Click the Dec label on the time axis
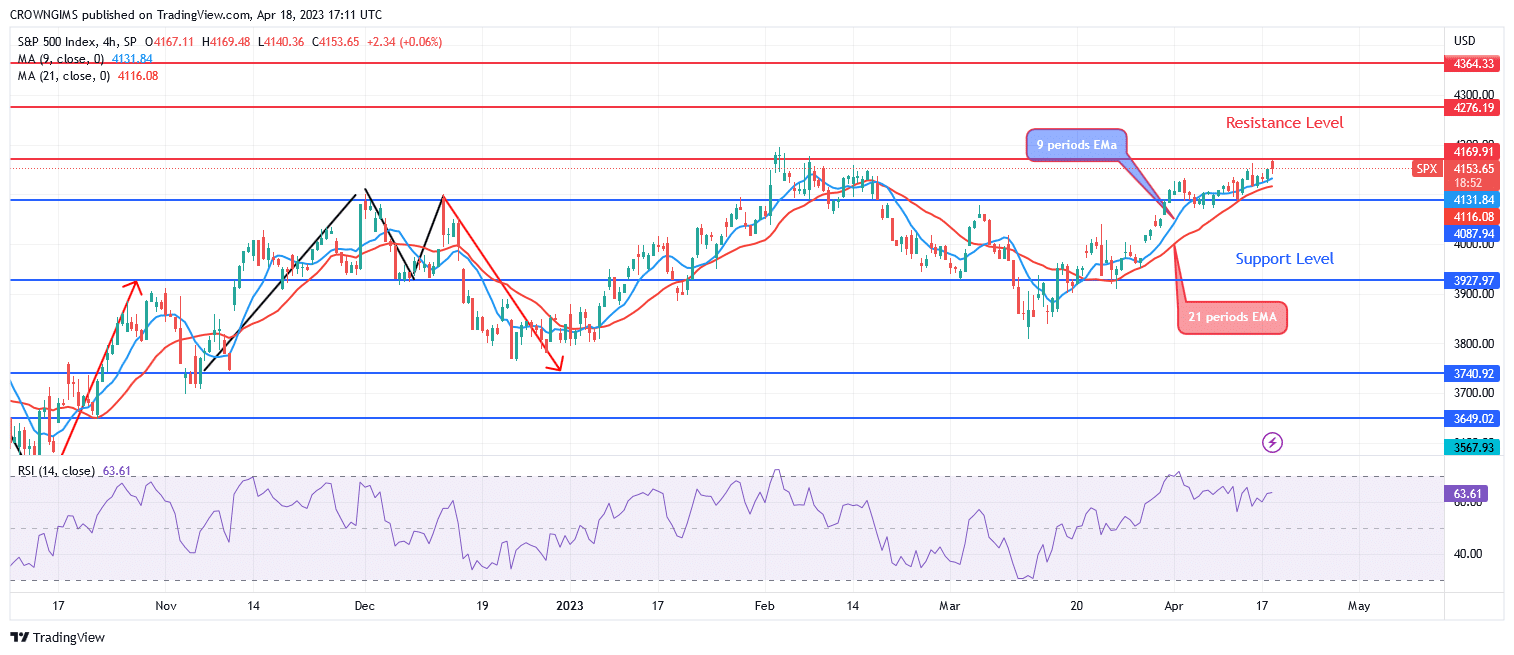Image resolution: width=1514 pixels, height=655 pixels. tap(364, 606)
